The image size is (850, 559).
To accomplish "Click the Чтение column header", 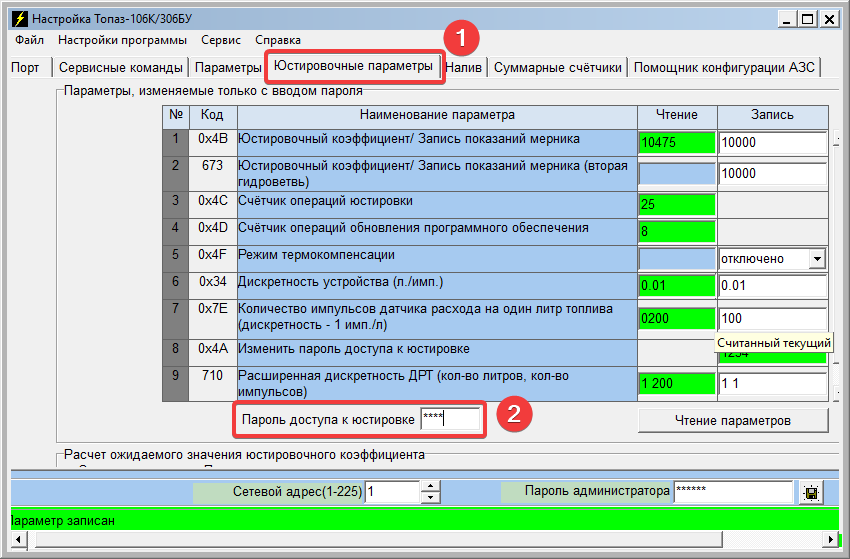I will [x=677, y=115].
